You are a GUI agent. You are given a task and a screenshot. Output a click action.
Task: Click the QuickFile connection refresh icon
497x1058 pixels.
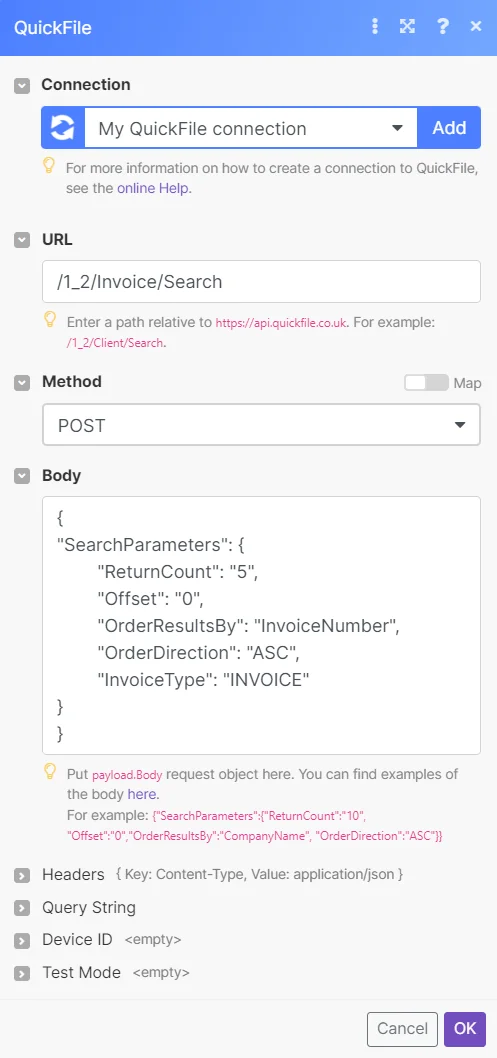coord(63,128)
